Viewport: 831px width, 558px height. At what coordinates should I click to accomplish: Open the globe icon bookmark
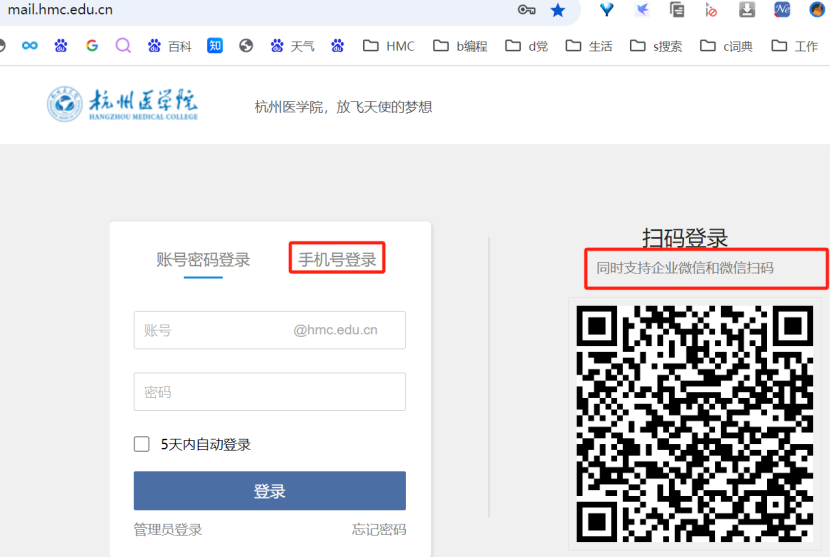coord(246,46)
